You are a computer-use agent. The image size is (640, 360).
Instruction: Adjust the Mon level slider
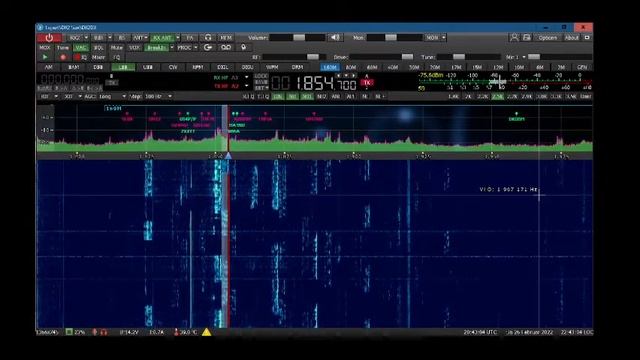click(x=394, y=38)
